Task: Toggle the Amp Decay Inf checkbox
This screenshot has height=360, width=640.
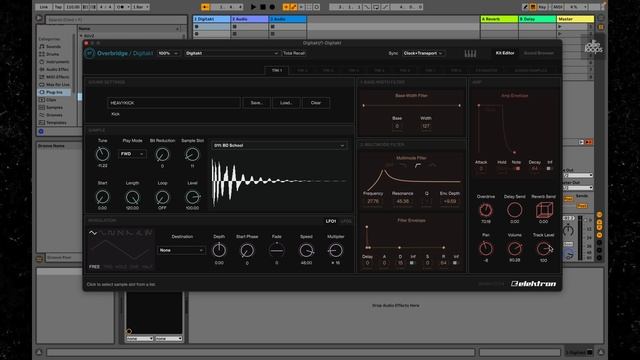Action: click(549, 168)
